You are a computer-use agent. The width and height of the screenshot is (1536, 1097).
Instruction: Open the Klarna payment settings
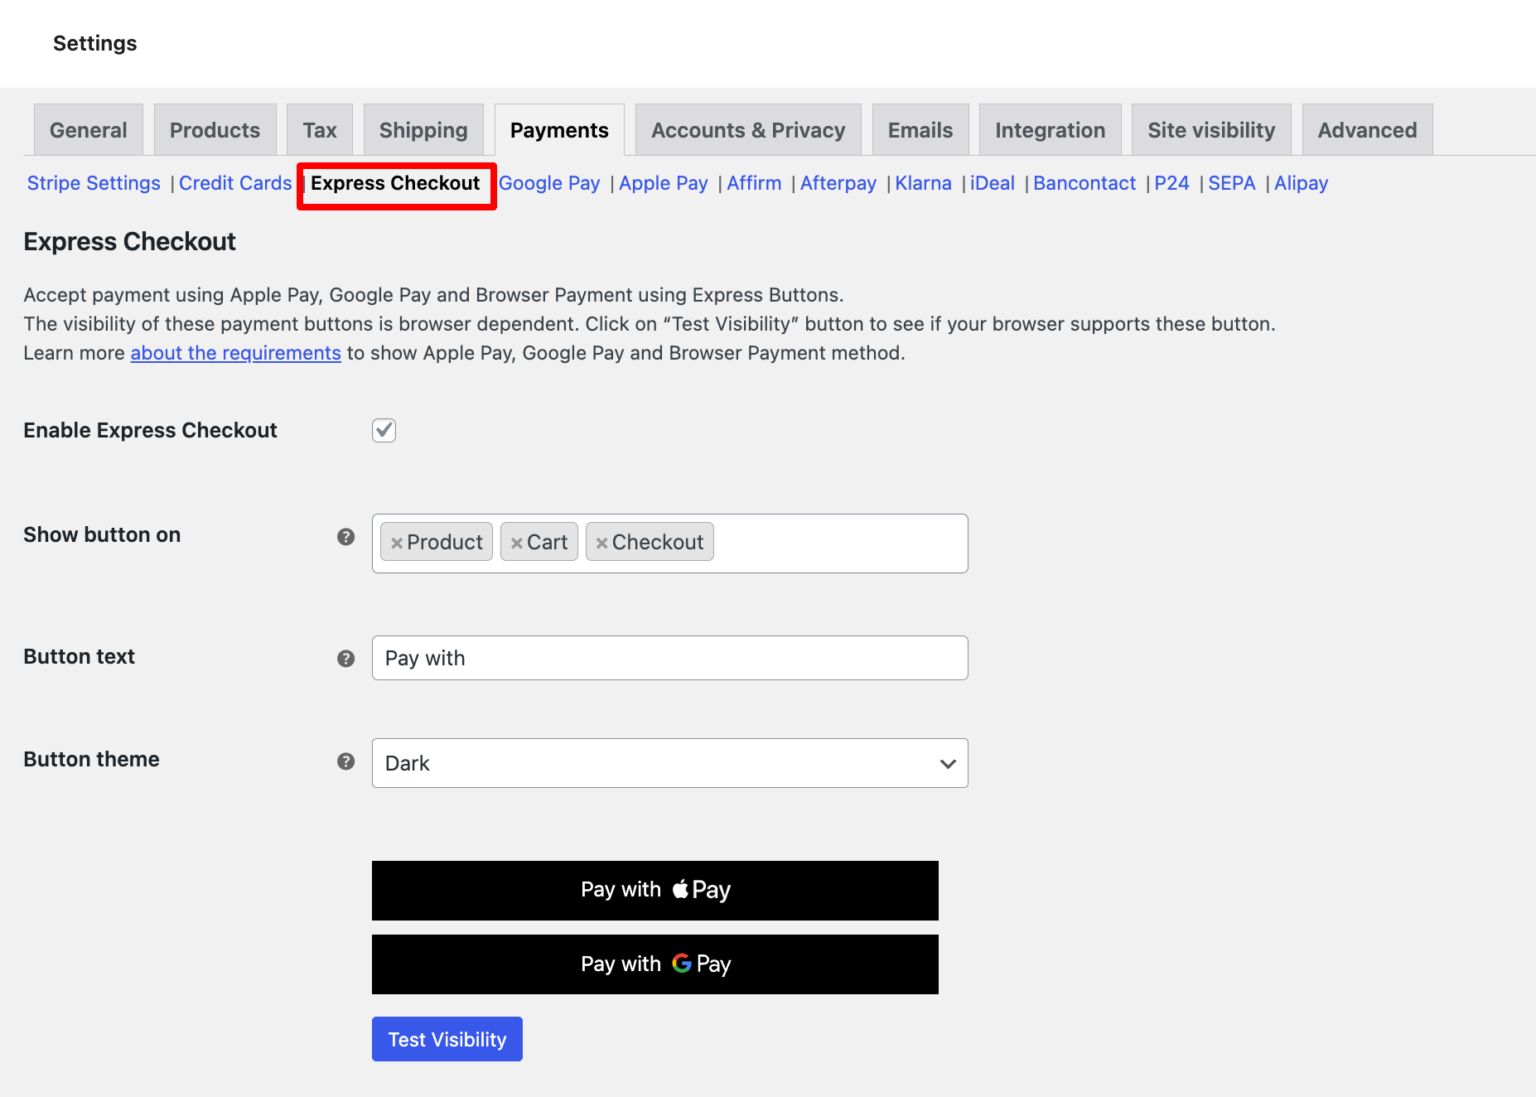point(922,183)
